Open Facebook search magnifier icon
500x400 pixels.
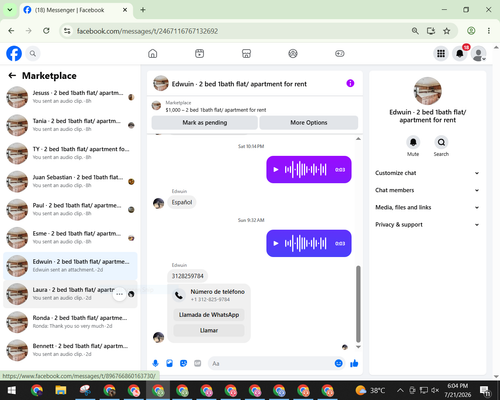pos(33,53)
